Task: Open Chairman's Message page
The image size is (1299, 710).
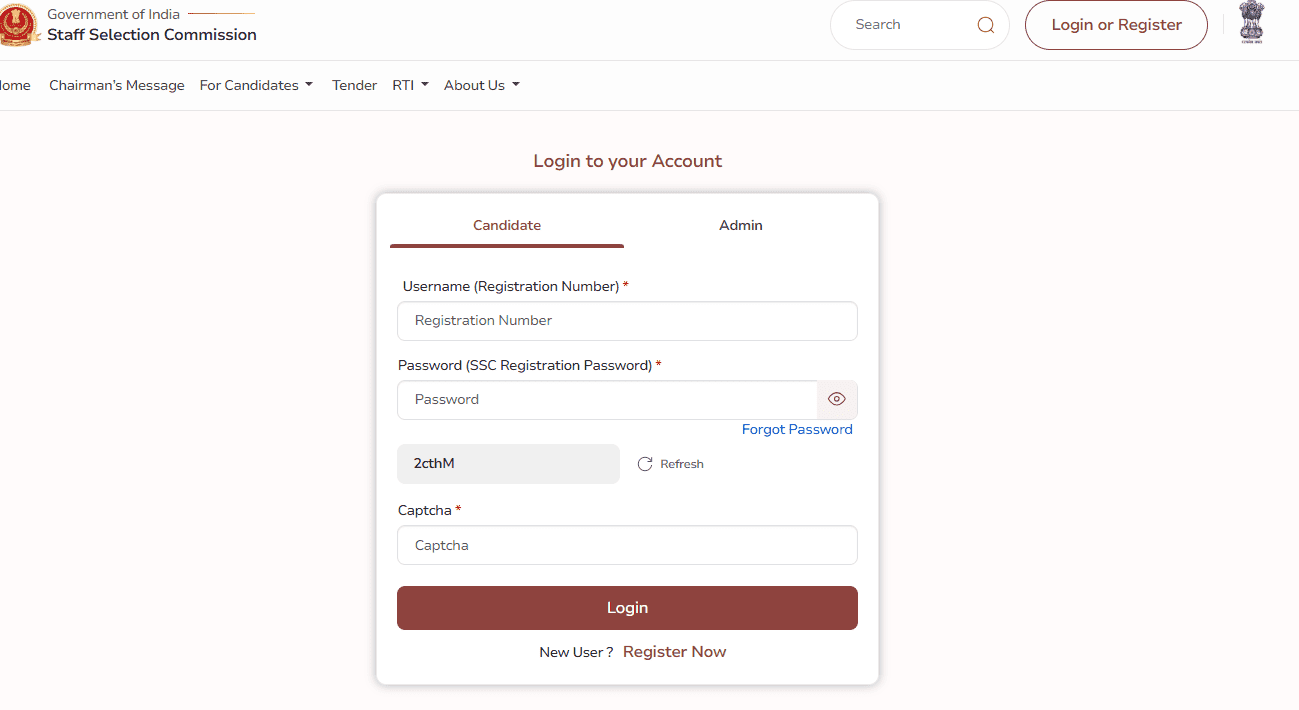Action: (x=117, y=85)
